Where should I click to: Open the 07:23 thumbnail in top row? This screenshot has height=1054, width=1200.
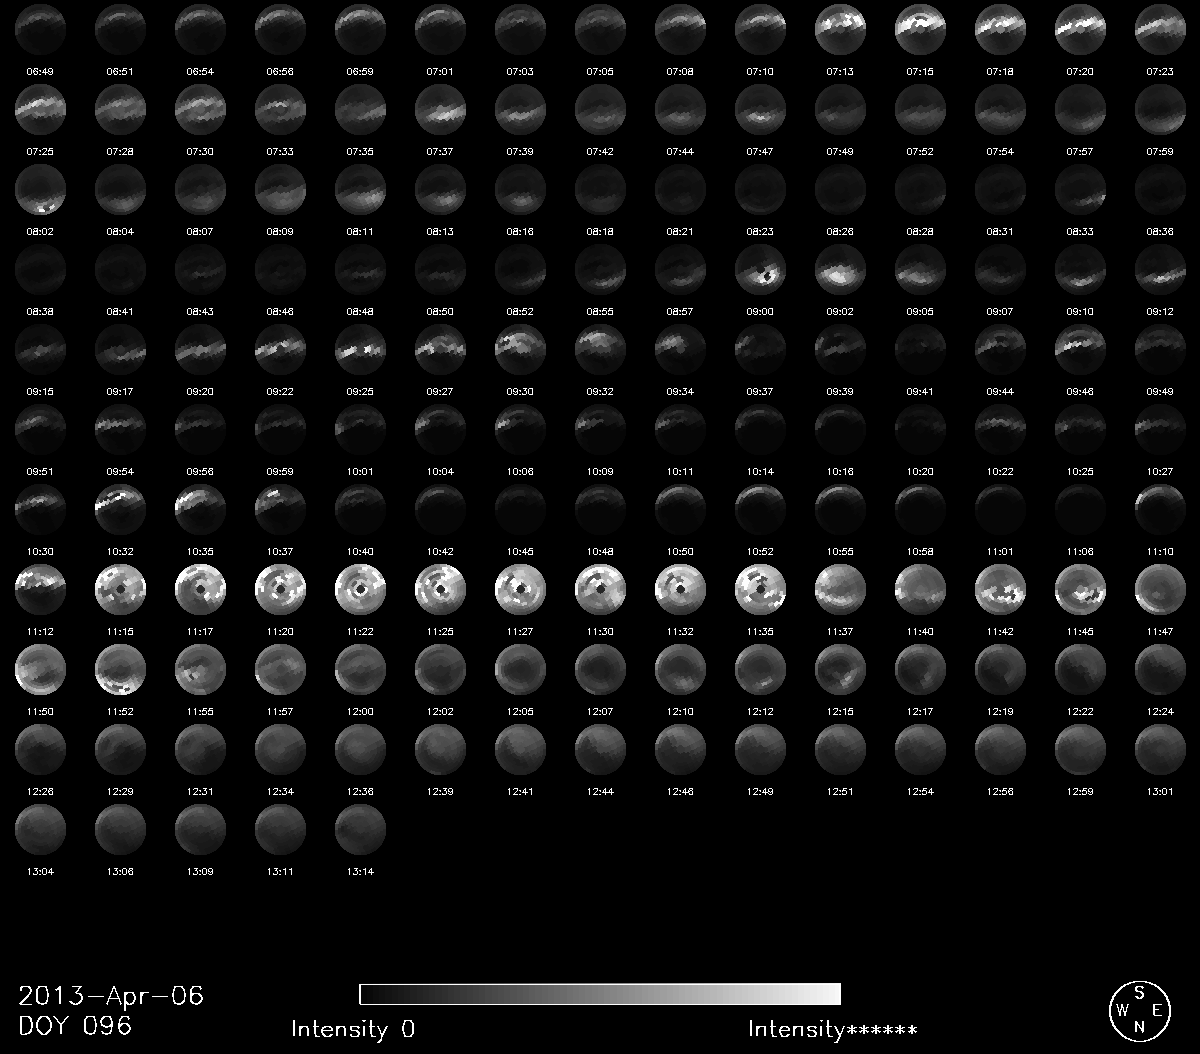point(1160,28)
